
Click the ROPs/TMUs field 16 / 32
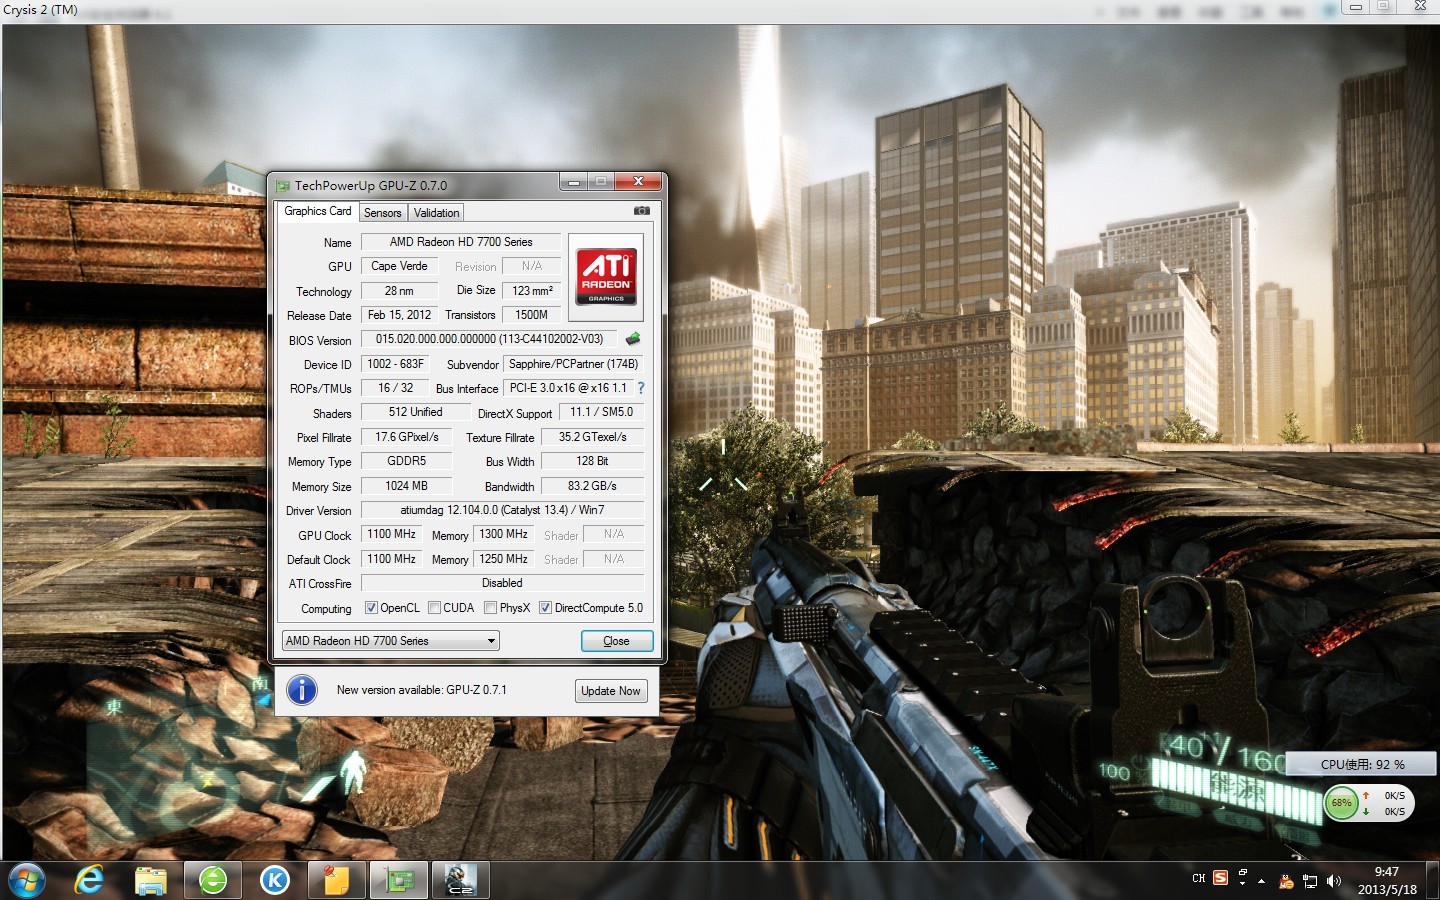pyautogui.click(x=395, y=388)
